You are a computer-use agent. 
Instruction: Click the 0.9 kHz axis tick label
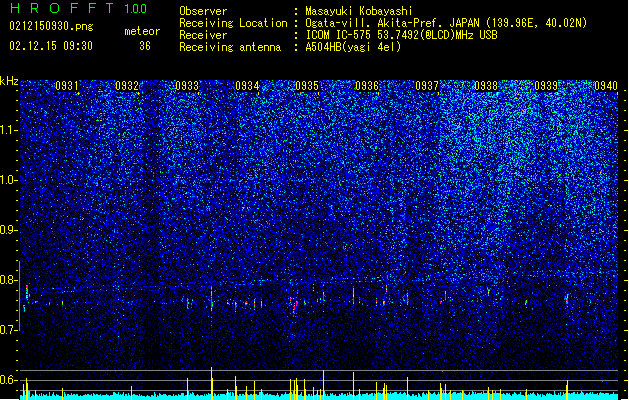coord(9,230)
